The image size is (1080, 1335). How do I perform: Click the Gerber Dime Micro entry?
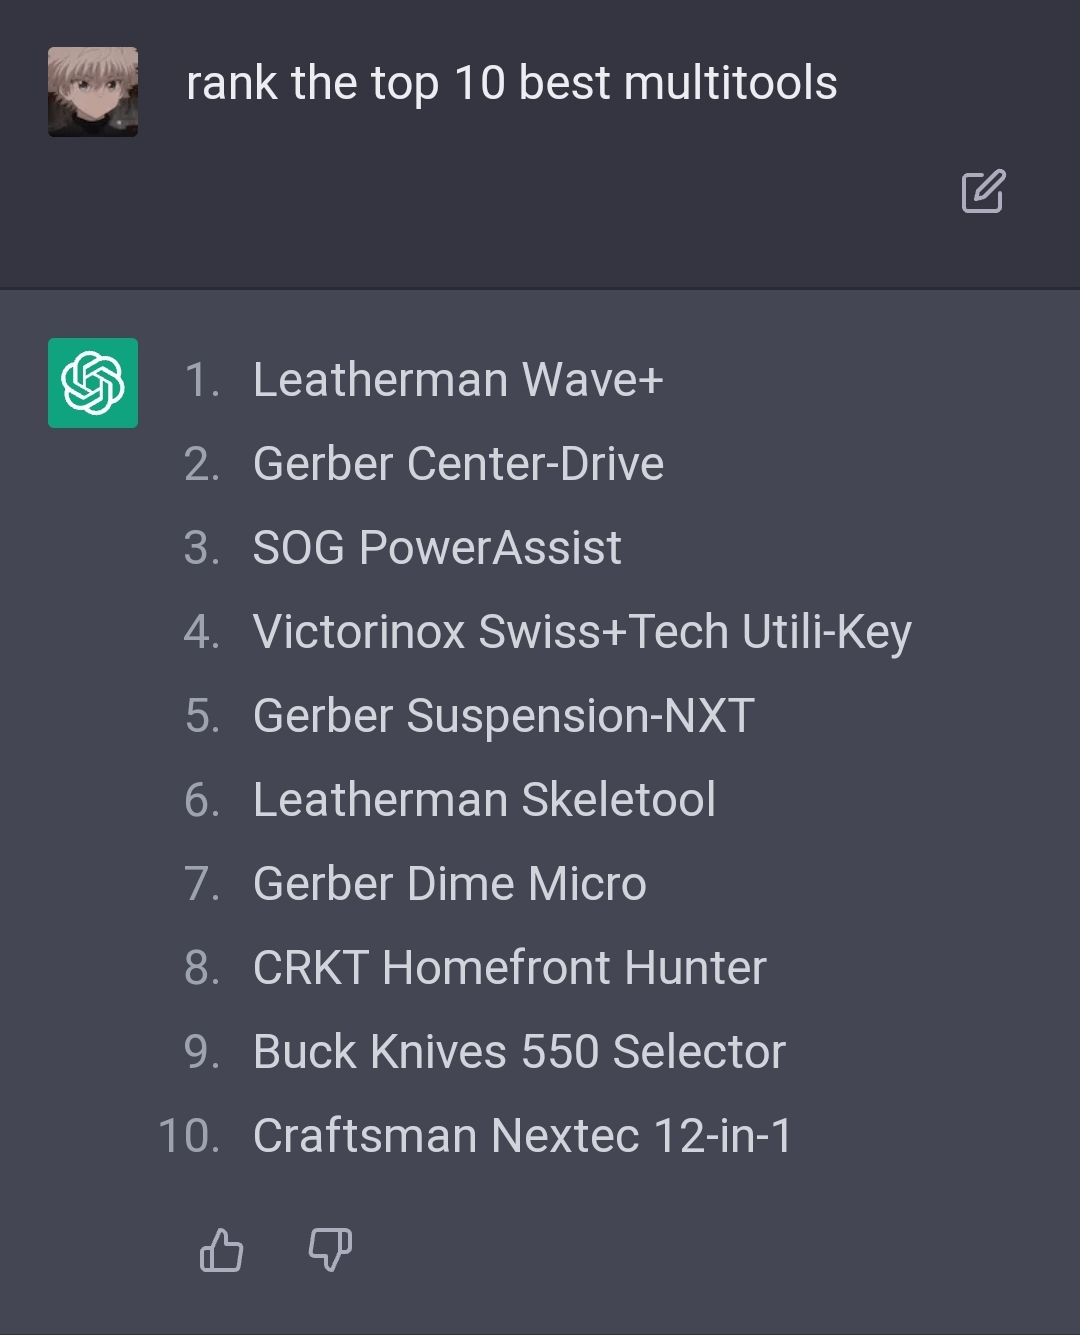coord(450,884)
